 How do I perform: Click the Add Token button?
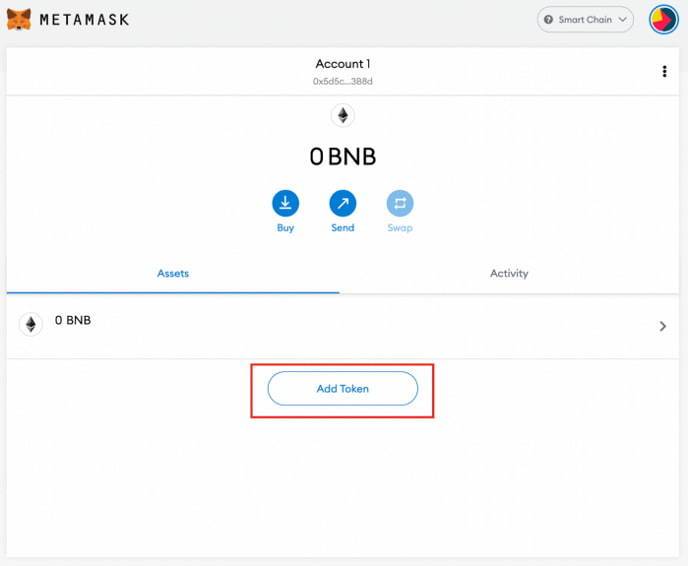(343, 389)
